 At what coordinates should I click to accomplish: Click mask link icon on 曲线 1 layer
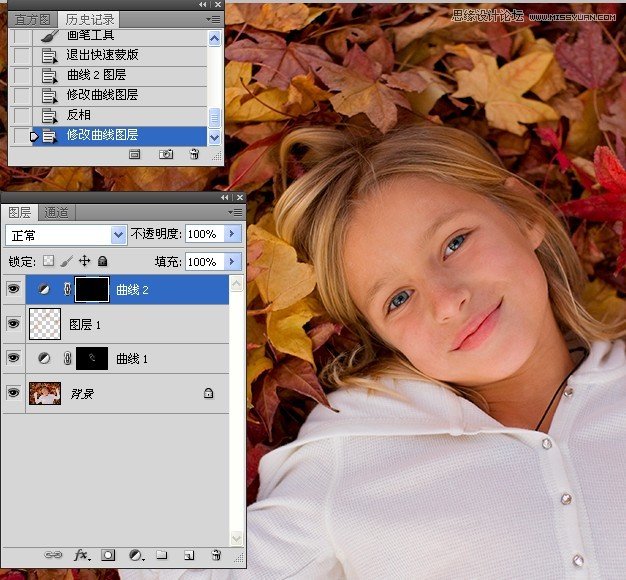point(67,358)
